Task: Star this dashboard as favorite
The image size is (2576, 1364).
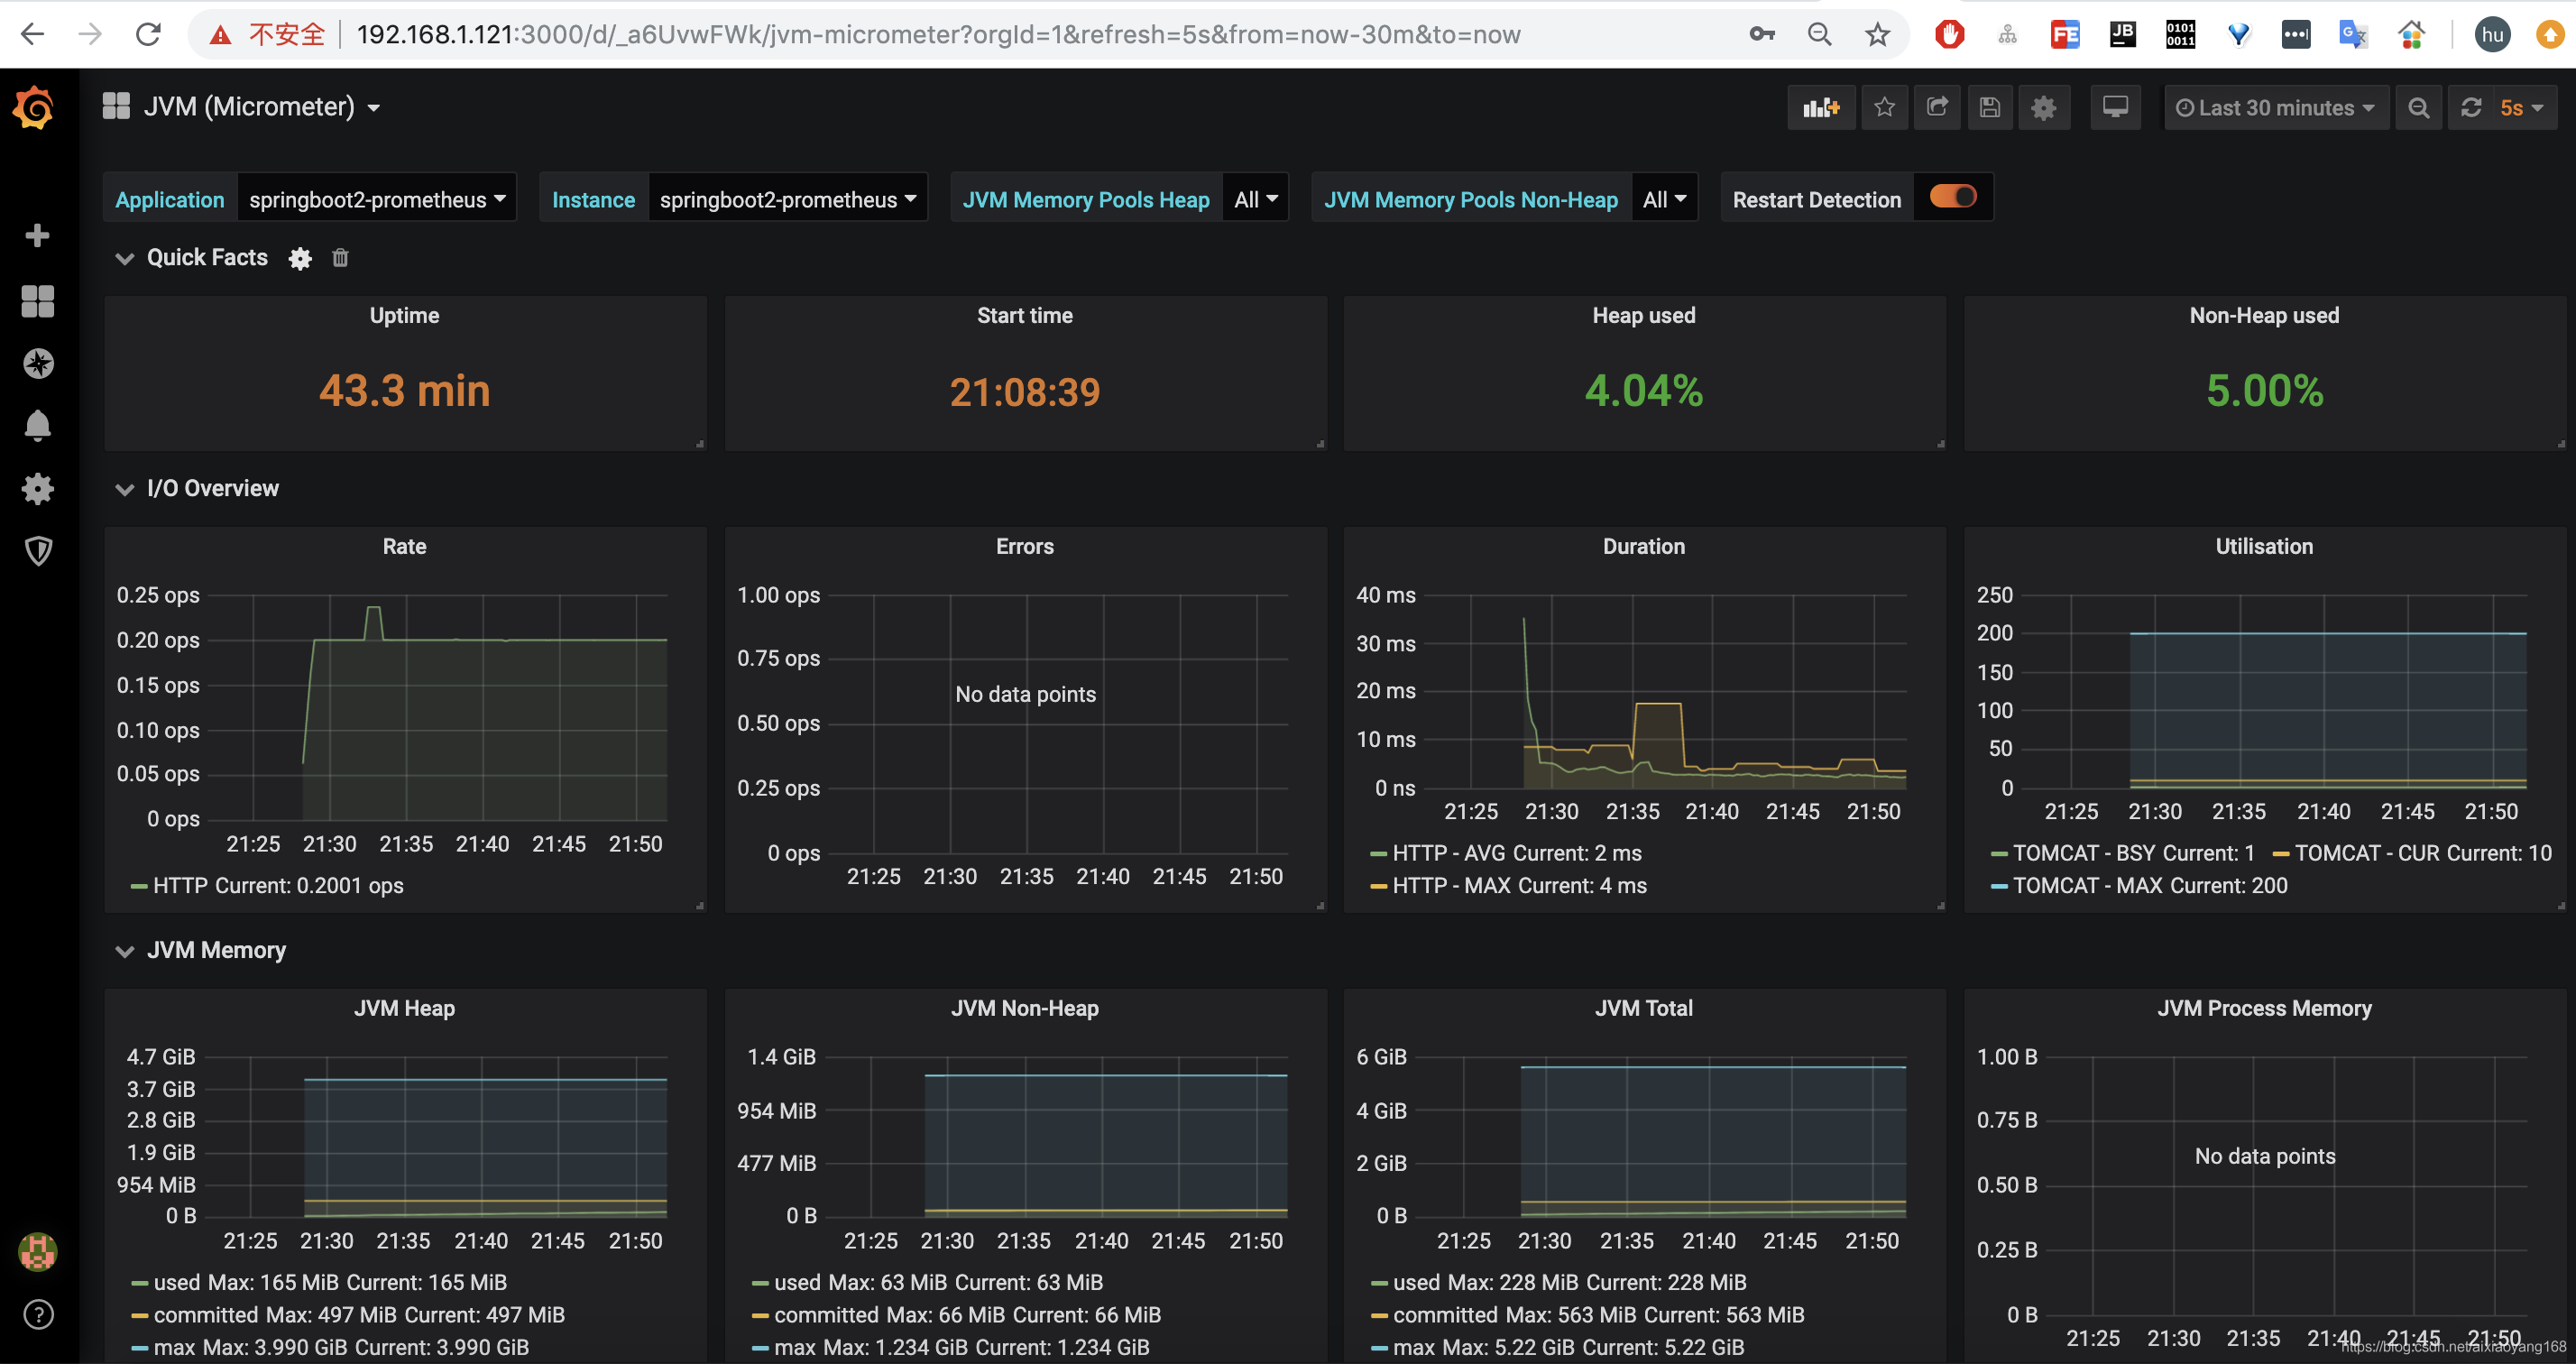Action: (1884, 107)
